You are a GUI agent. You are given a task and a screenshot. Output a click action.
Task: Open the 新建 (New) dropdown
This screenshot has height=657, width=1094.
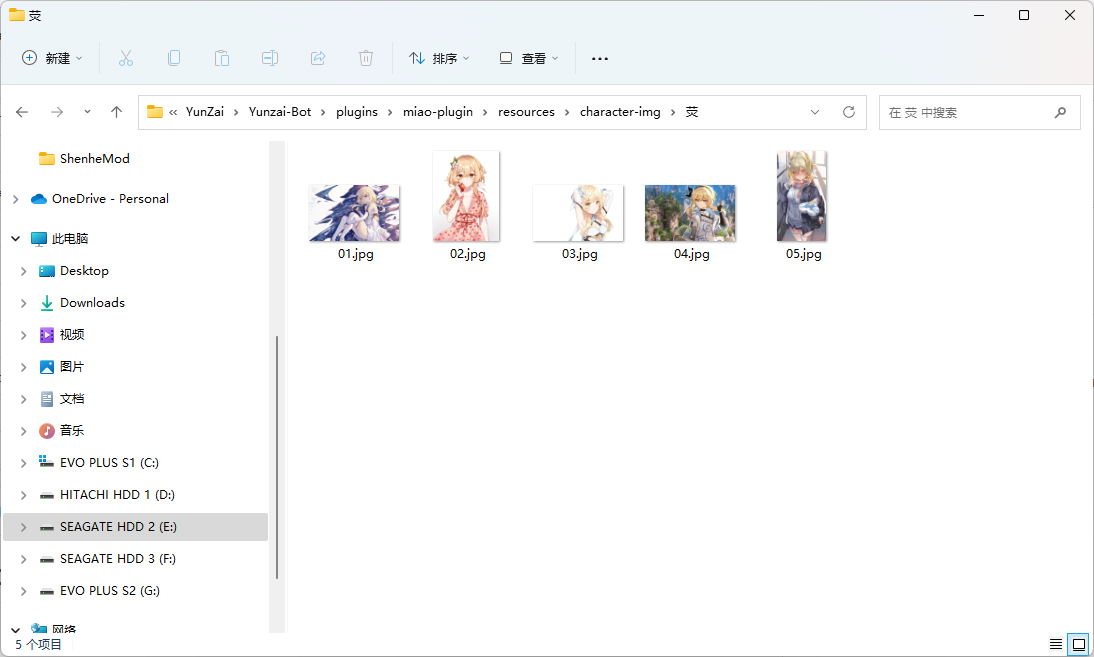[52, 58]
